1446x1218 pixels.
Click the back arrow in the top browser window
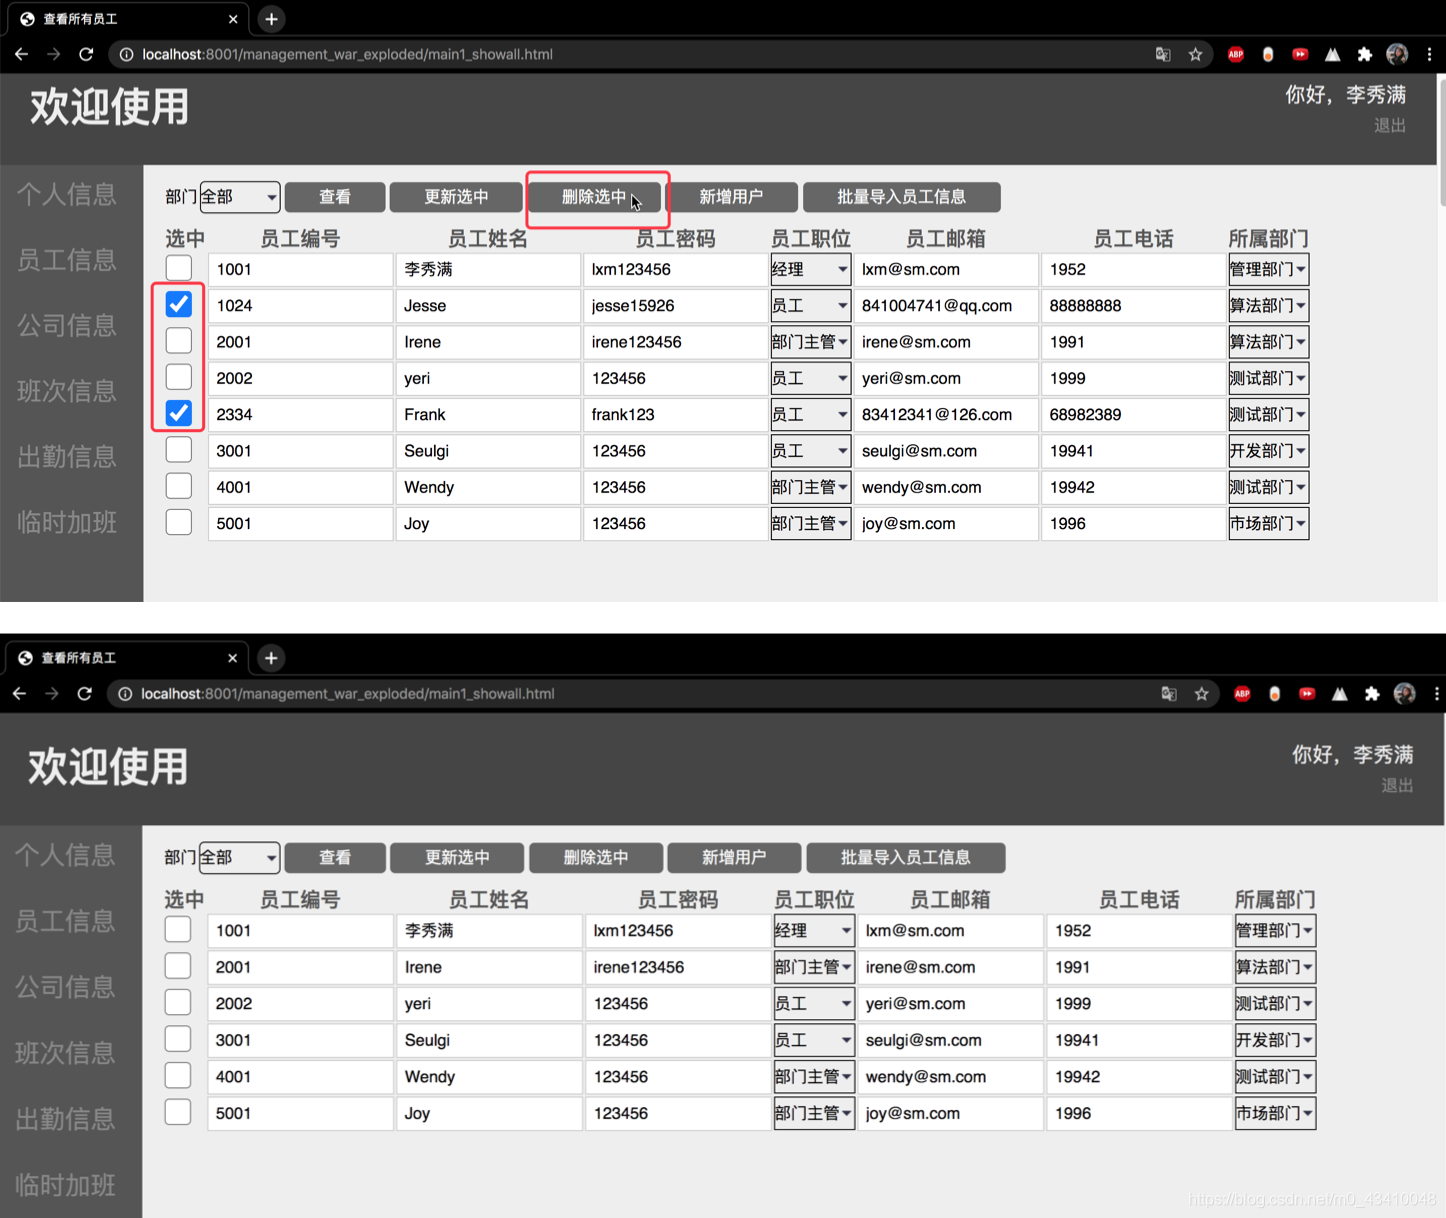click(21, 54)
